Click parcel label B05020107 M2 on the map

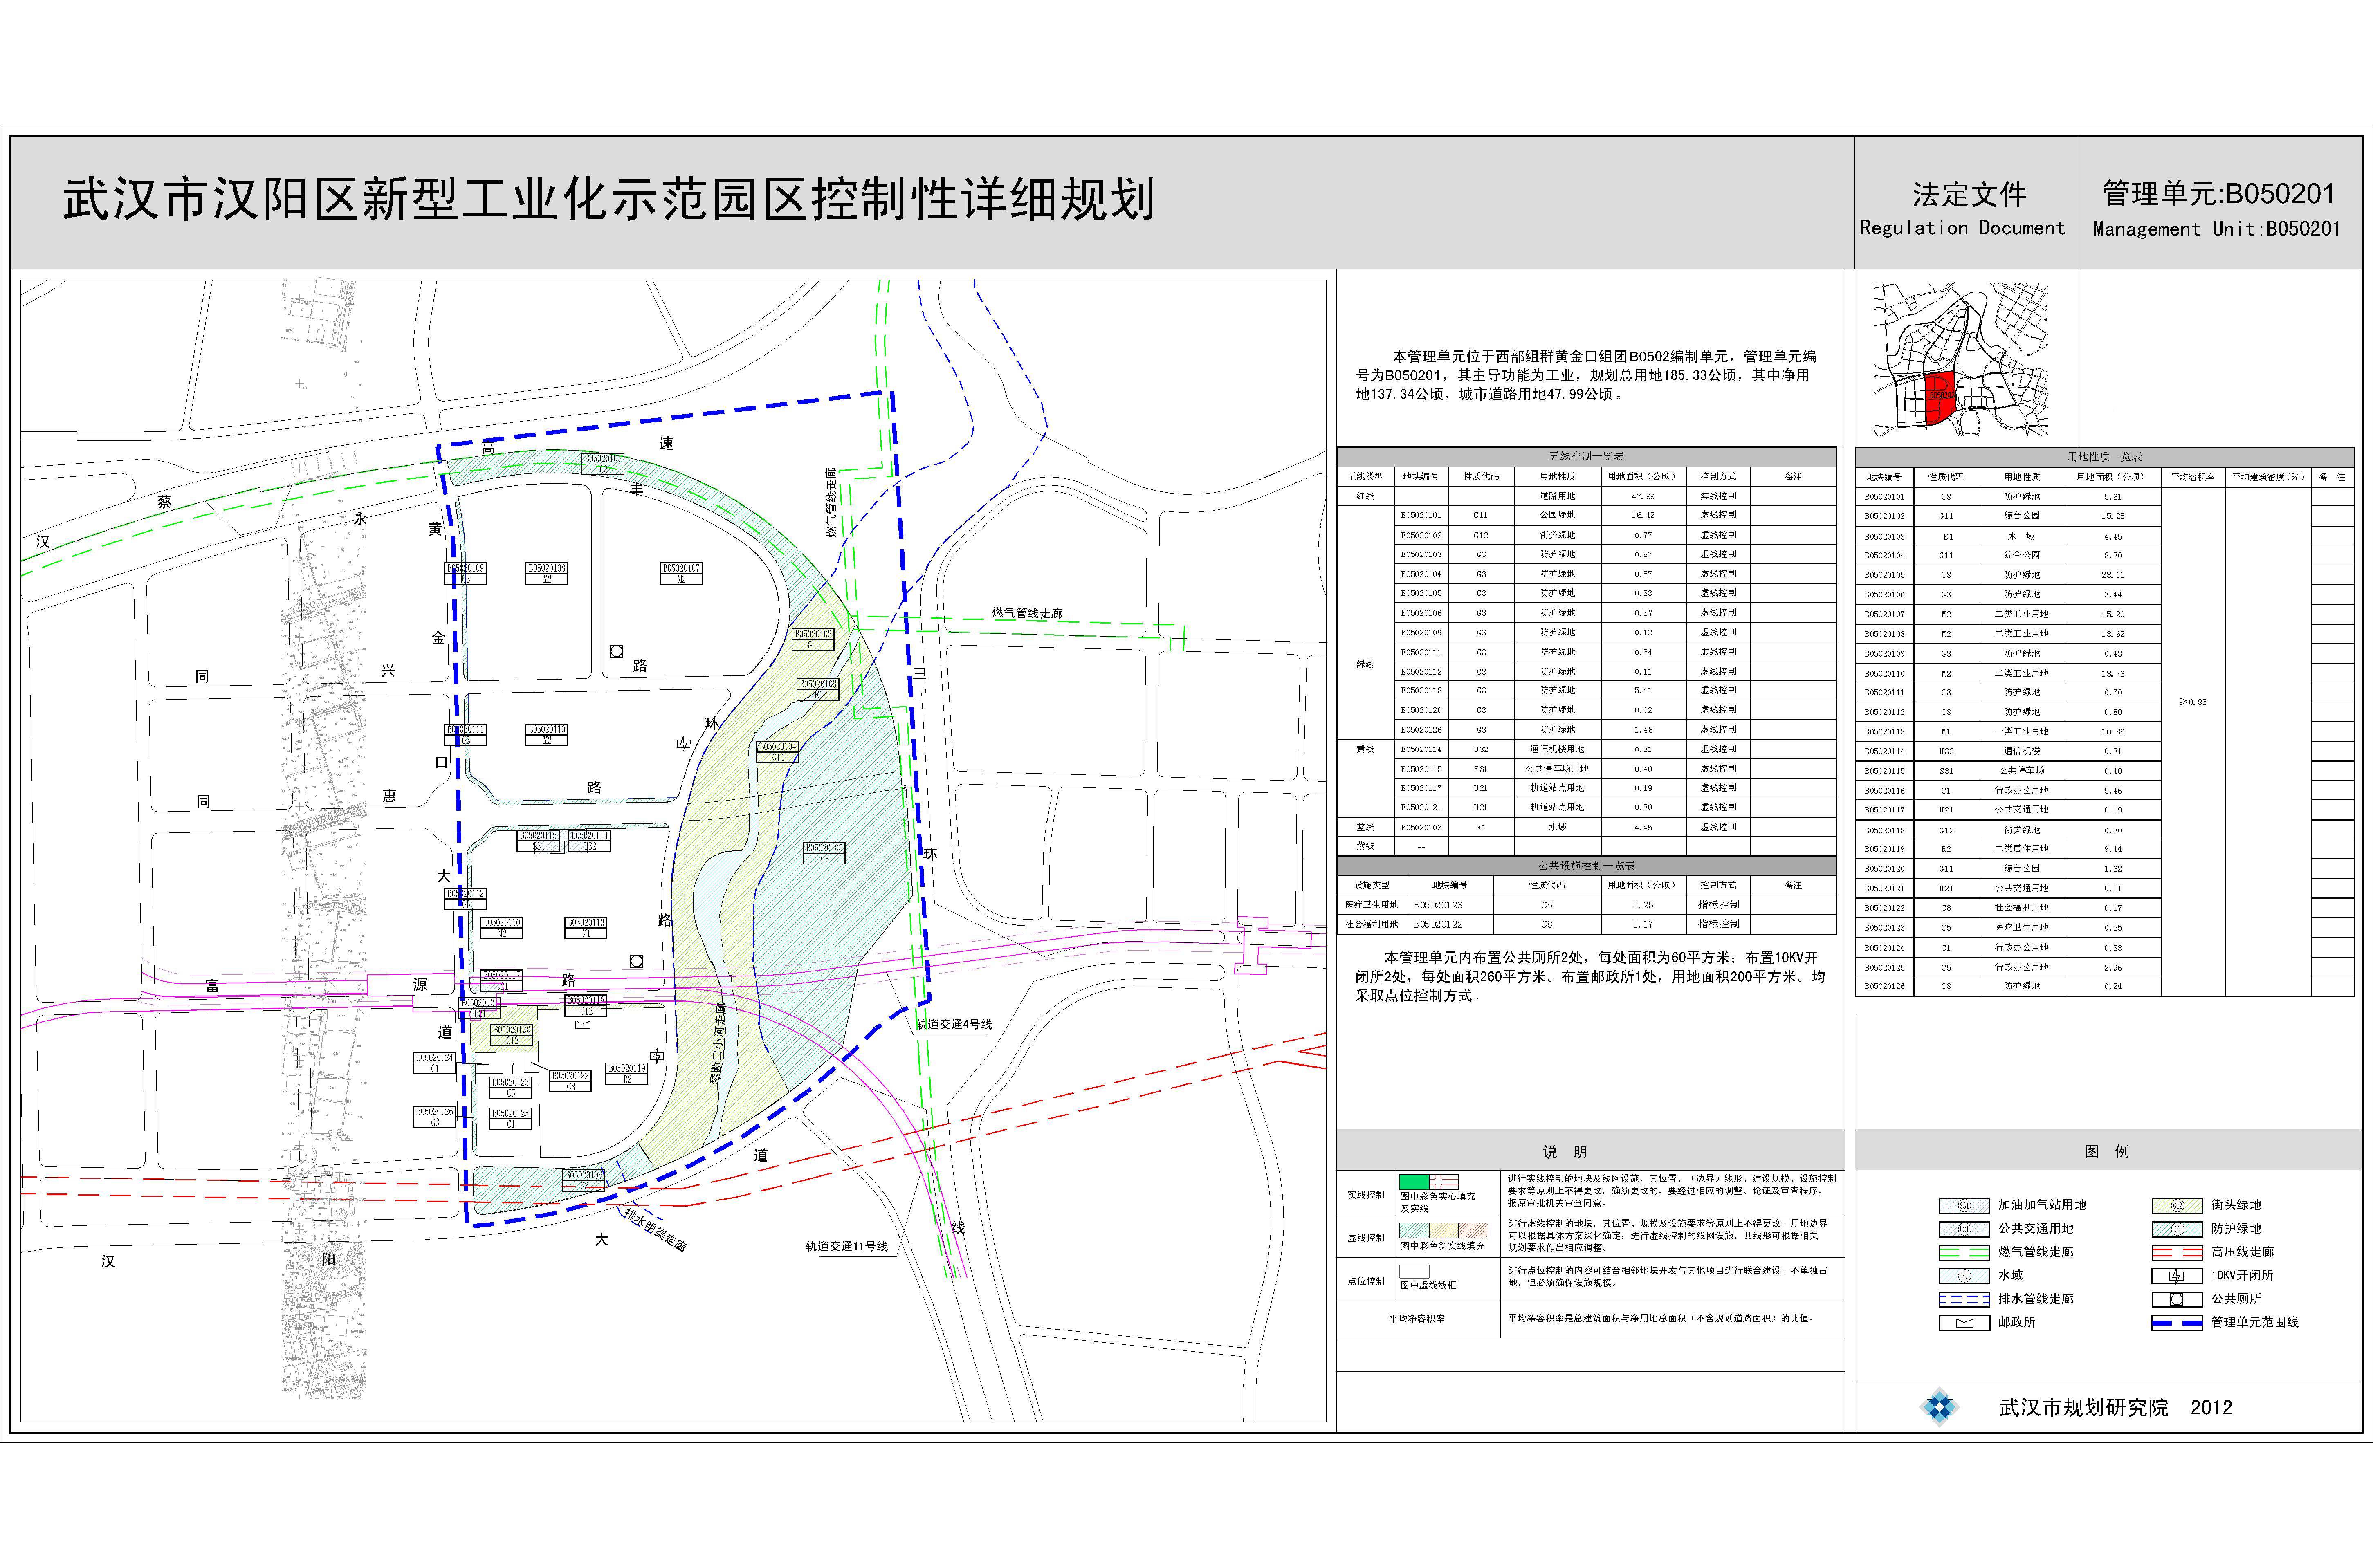click(681, 573)
